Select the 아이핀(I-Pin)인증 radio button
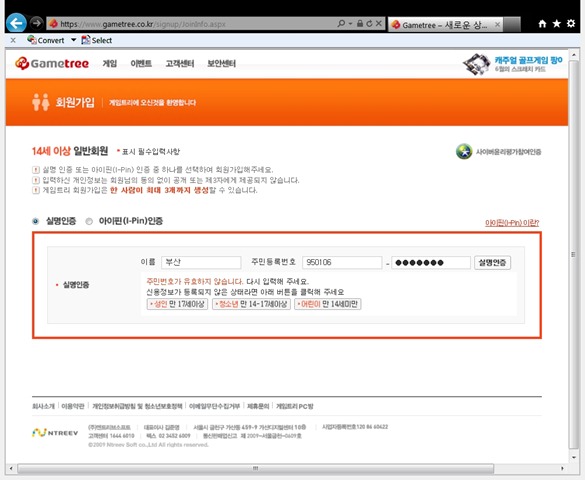This screenshot has height=480, width=585. click(89, 222)
